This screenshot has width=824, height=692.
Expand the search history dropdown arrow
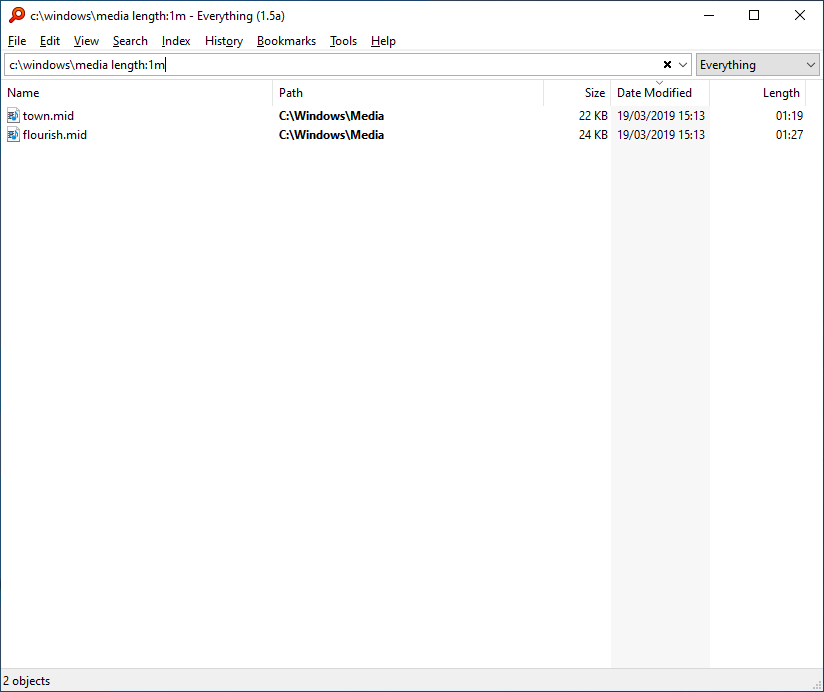683,65
